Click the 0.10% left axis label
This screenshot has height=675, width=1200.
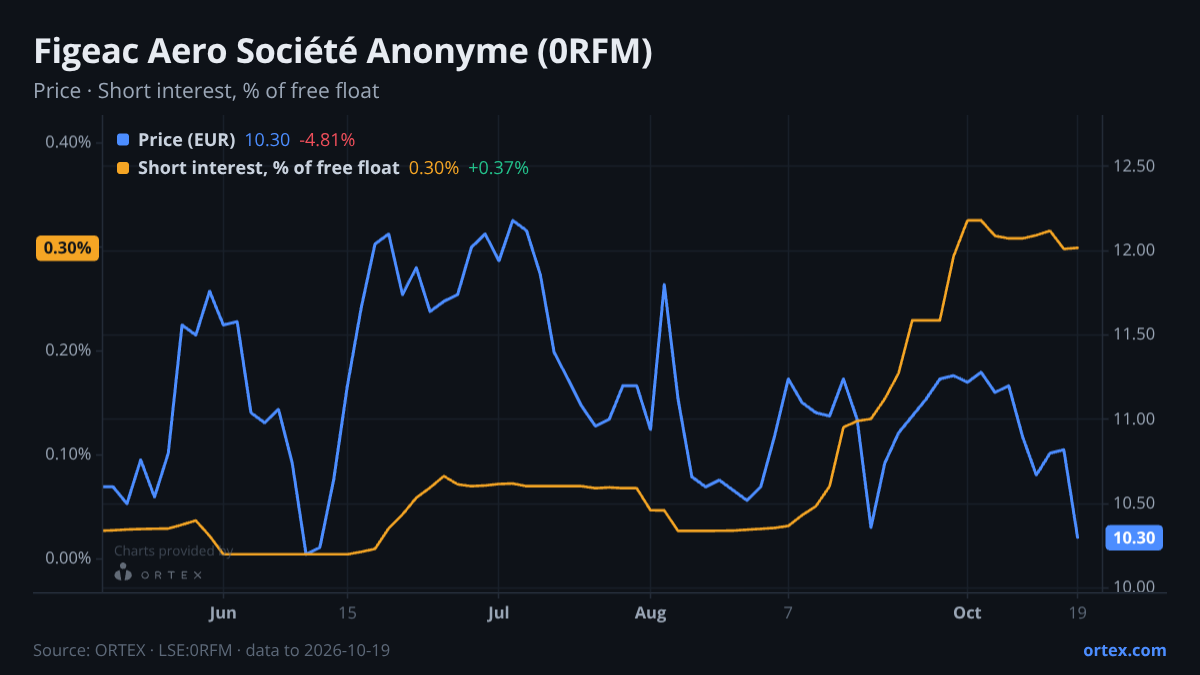point(68,454)
